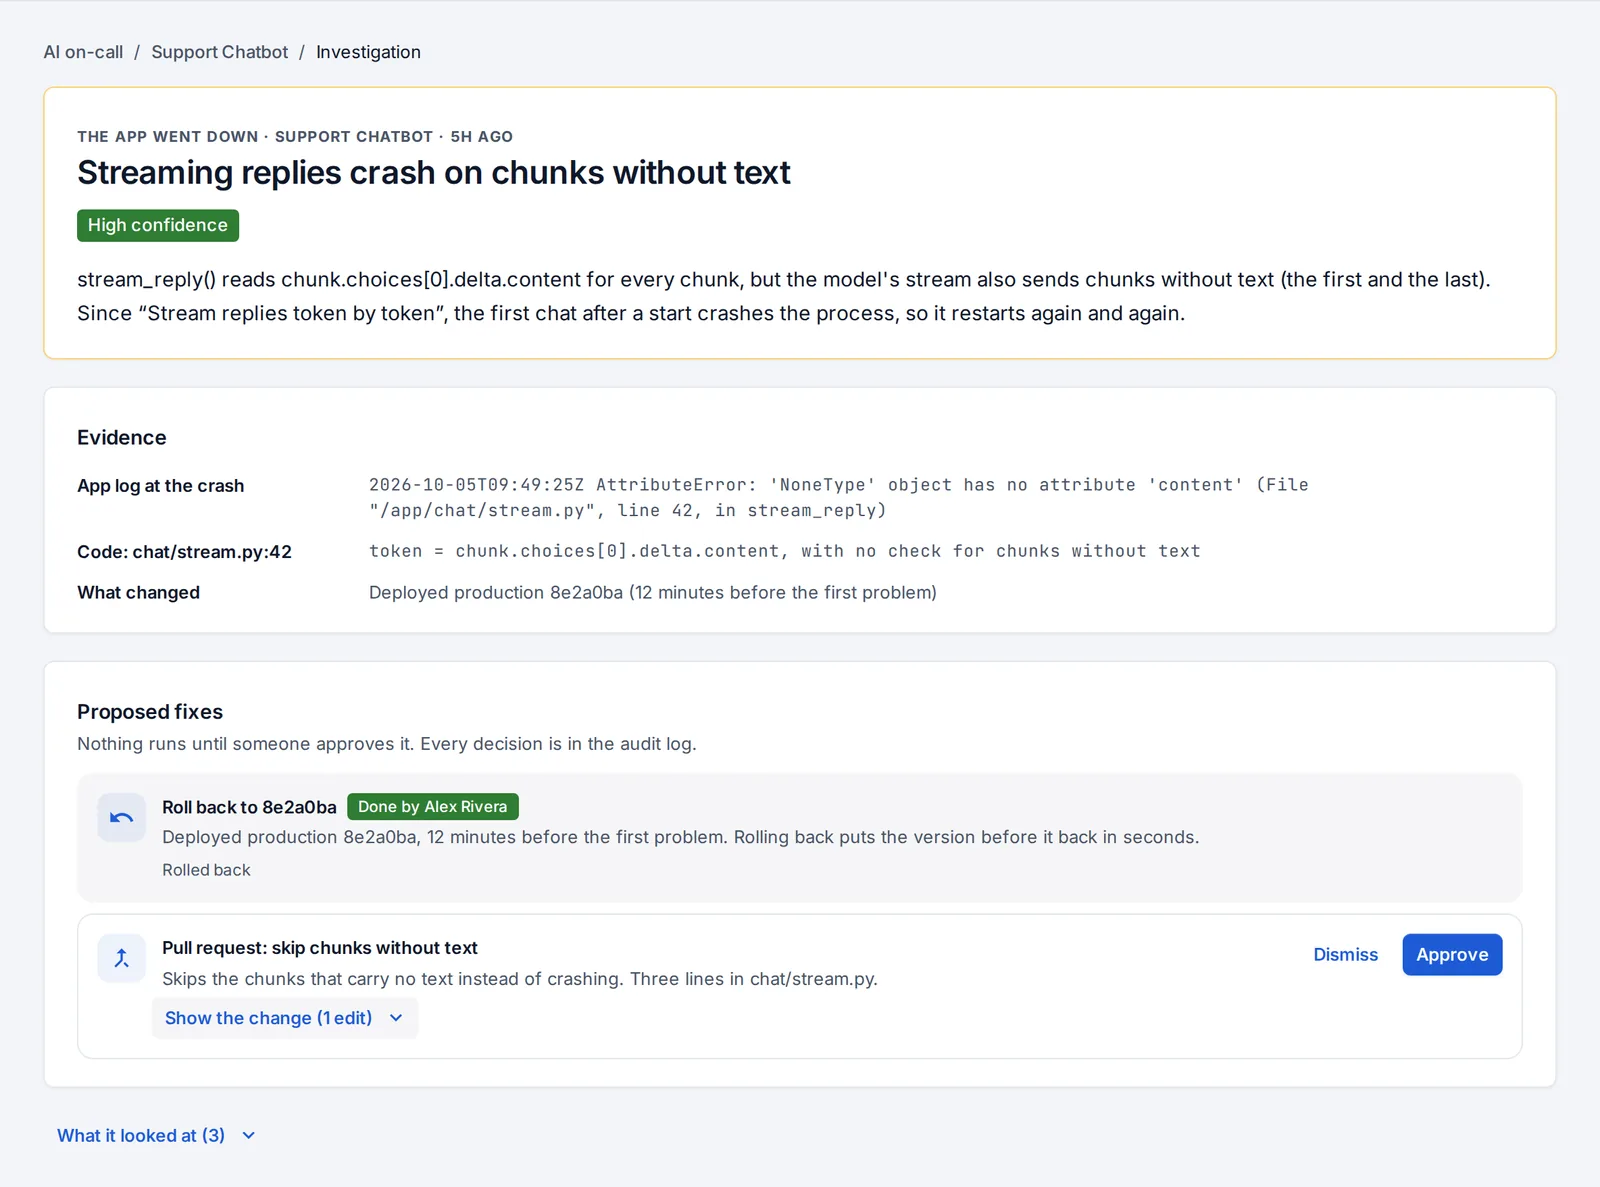Click the Skips the chunks description text
Viewport: 1600px width, 1187px height.
(x=519, y=979)
